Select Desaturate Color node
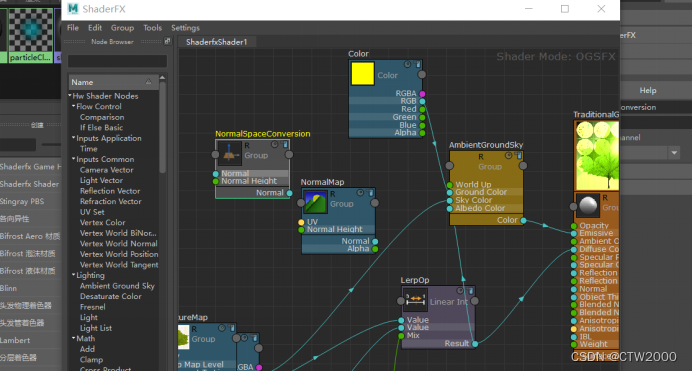The width and height of the screenshot is (693, 372). [110, 296]
